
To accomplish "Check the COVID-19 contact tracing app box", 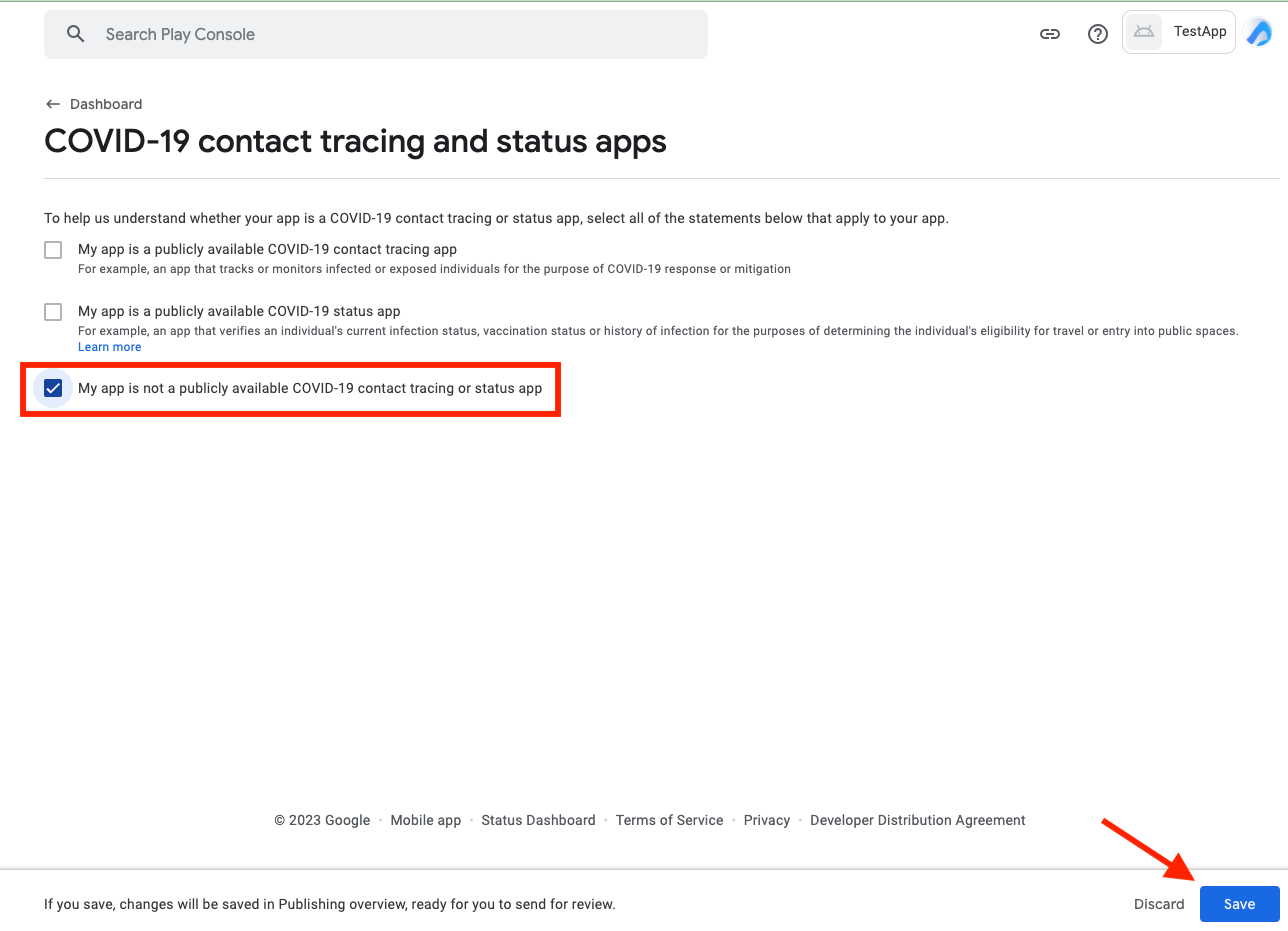I will tap(53, 250).
